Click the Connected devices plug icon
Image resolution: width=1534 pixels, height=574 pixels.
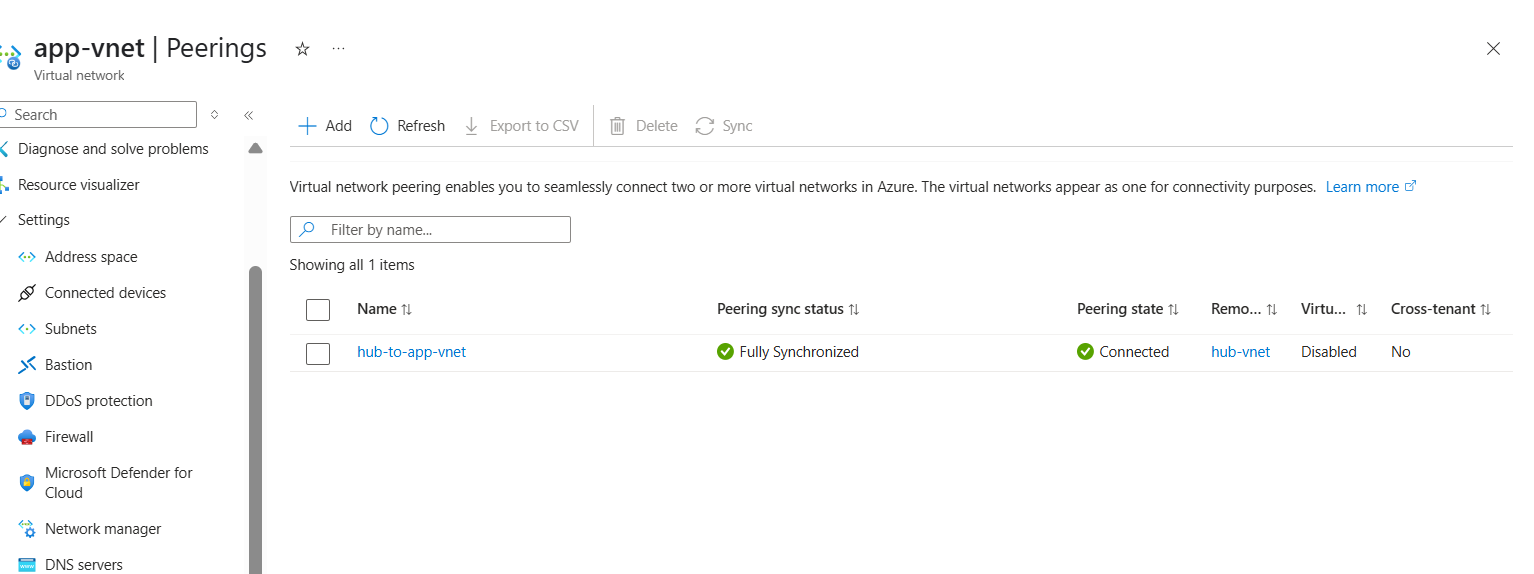tap(27, 293)
